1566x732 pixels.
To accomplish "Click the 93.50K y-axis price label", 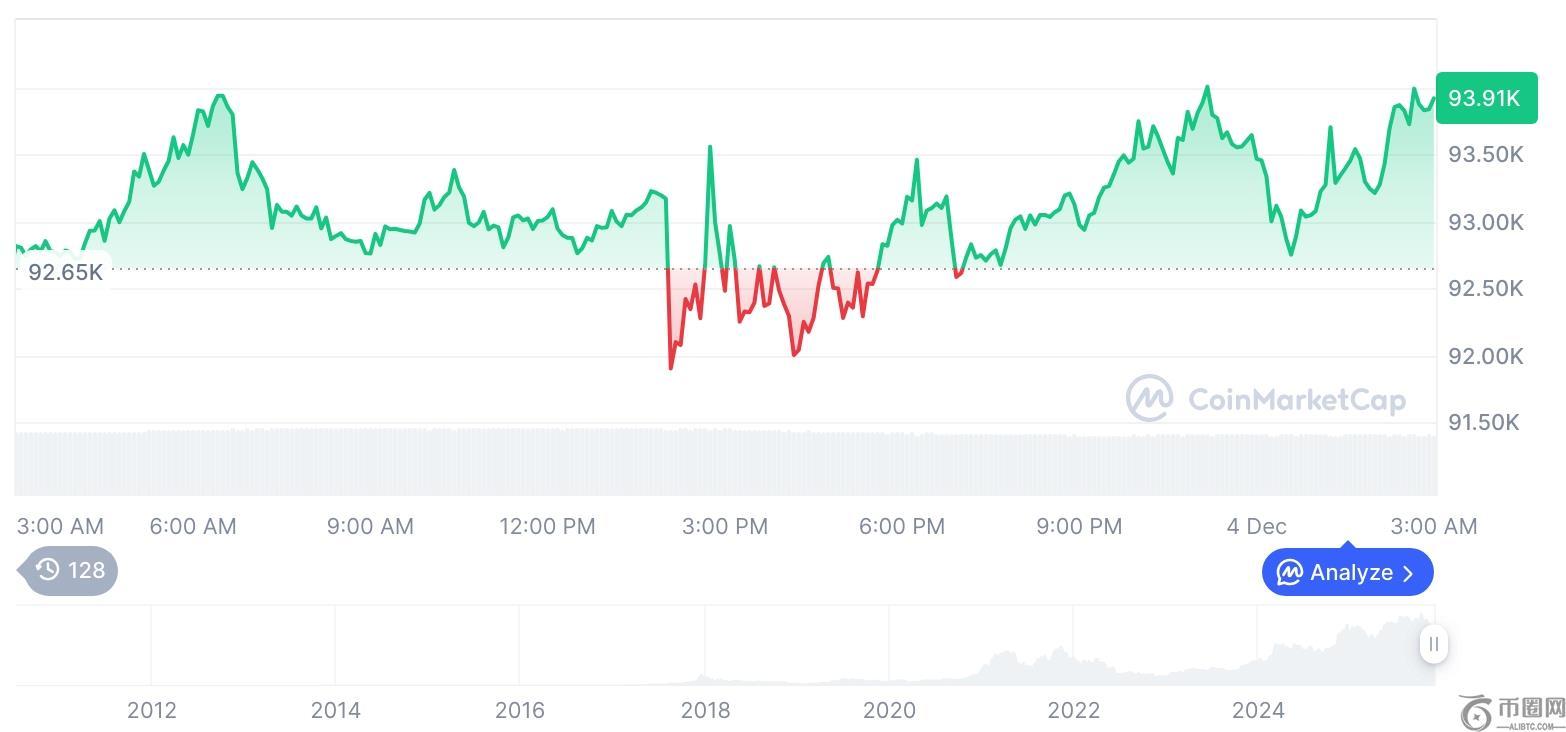I will [x=1486, y=155].
